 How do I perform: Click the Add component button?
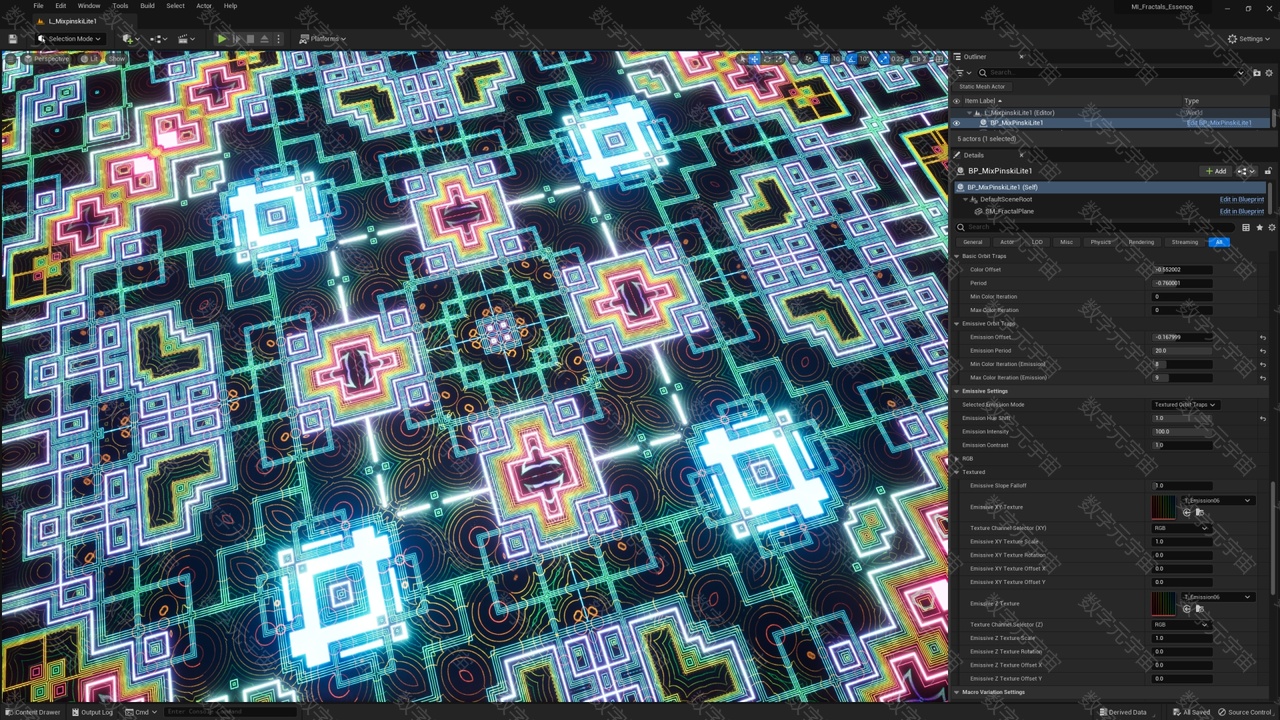pos(1215,171)
